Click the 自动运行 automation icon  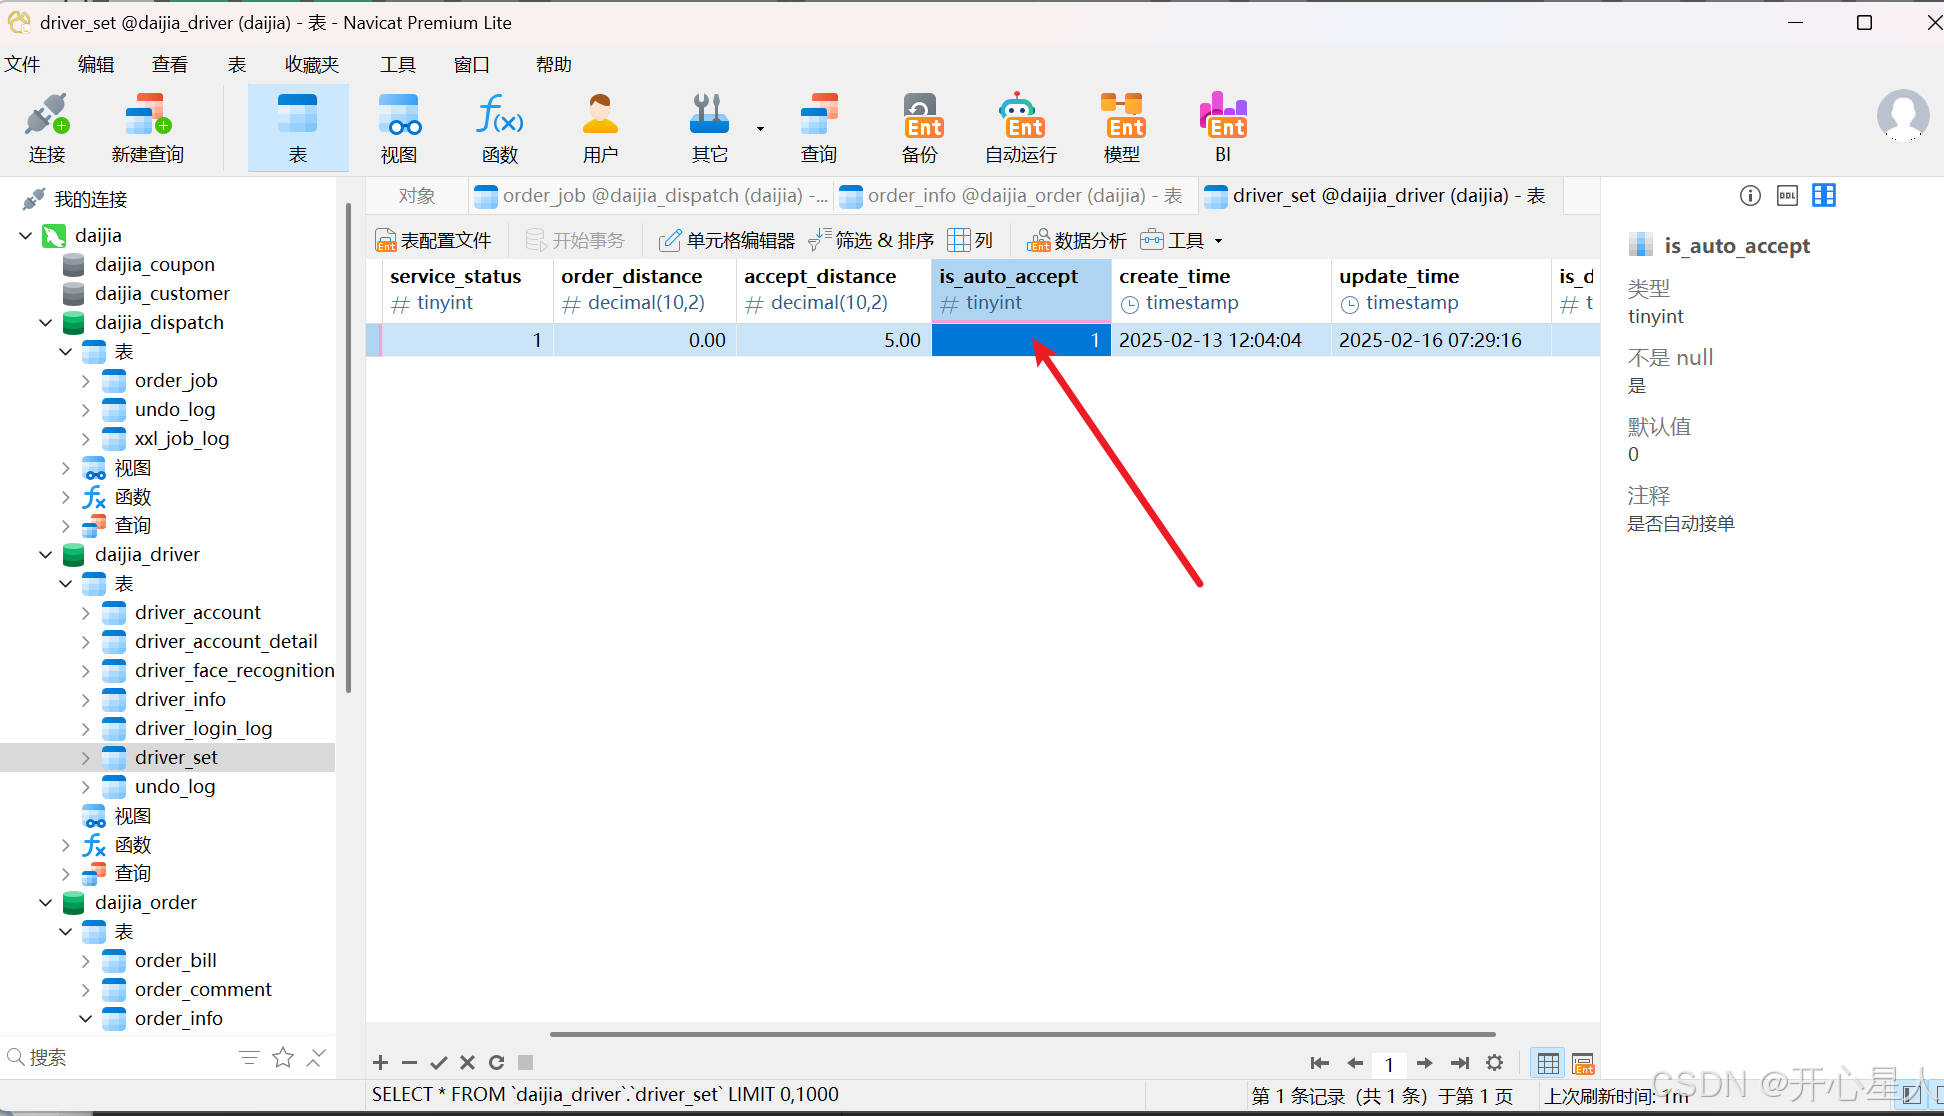coord(1020,127)
